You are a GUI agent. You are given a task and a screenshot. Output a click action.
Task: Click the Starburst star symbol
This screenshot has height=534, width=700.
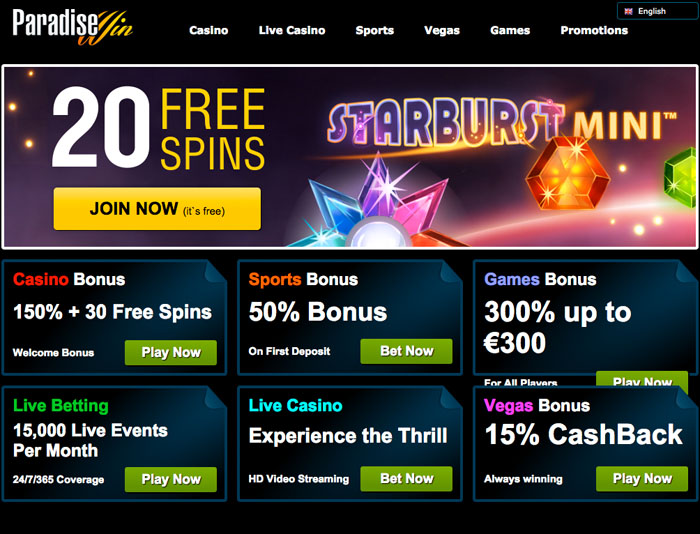click(379, 203)
